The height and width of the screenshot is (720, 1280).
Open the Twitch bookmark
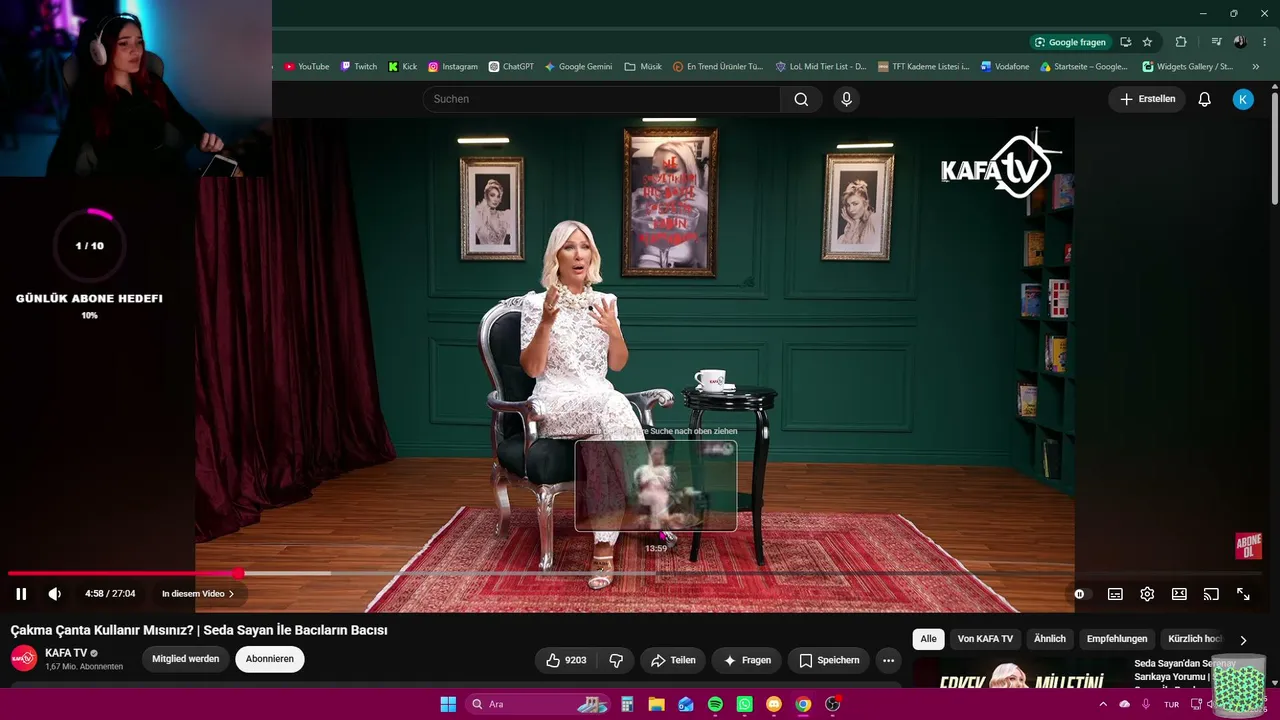coord(359,67)
